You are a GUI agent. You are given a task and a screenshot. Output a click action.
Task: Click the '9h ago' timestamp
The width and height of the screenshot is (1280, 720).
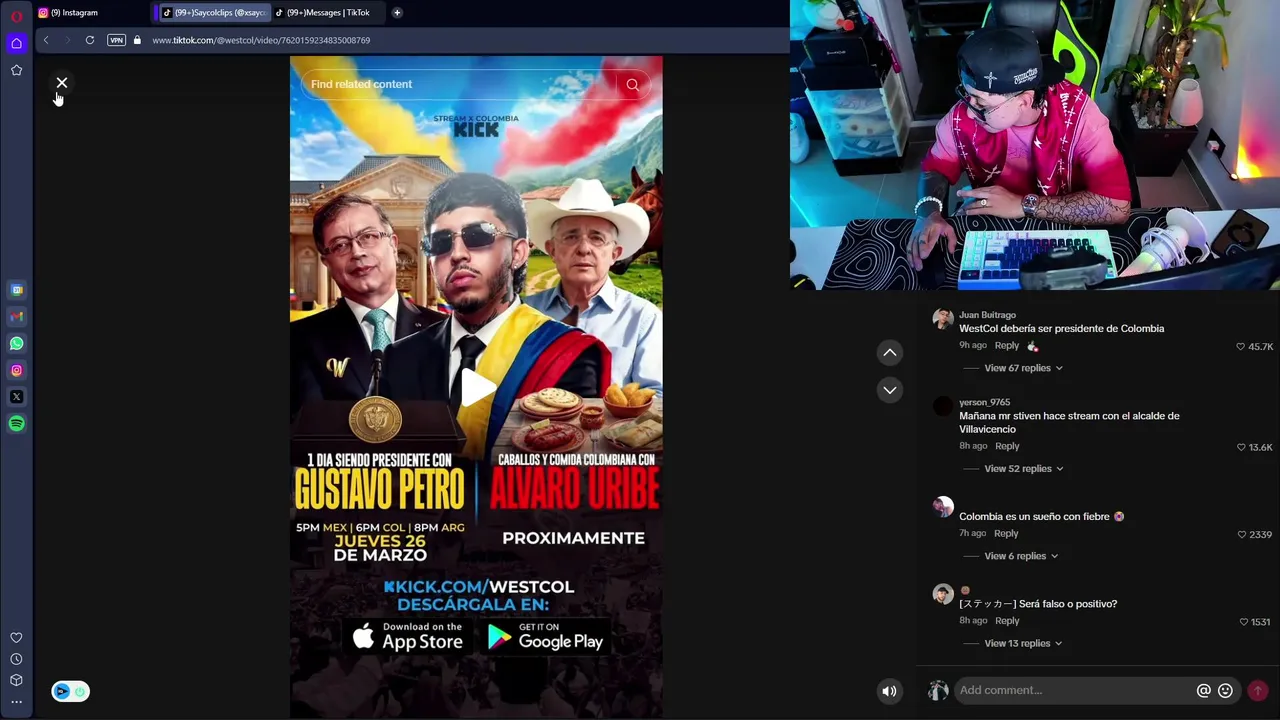click(973, 346)
